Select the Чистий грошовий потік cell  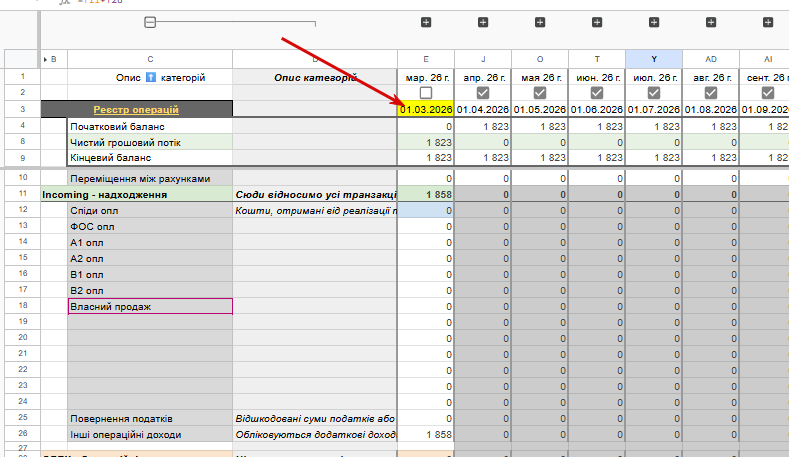150,142
